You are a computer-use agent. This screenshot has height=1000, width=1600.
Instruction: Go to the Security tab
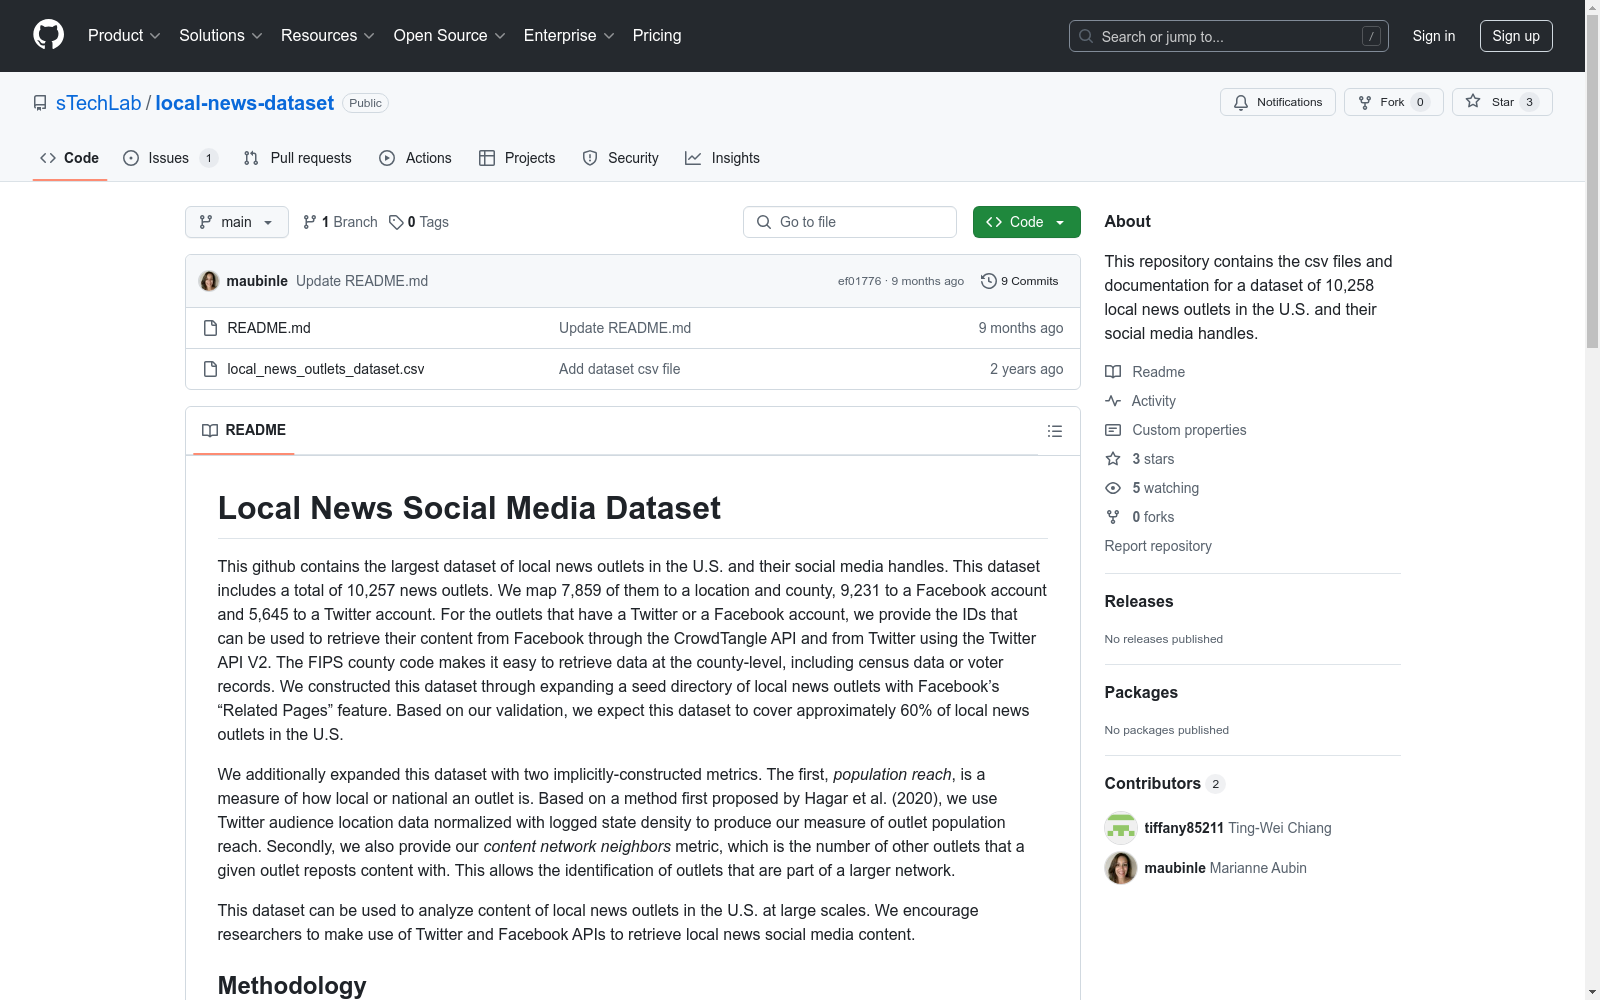[x=621, y=158]
